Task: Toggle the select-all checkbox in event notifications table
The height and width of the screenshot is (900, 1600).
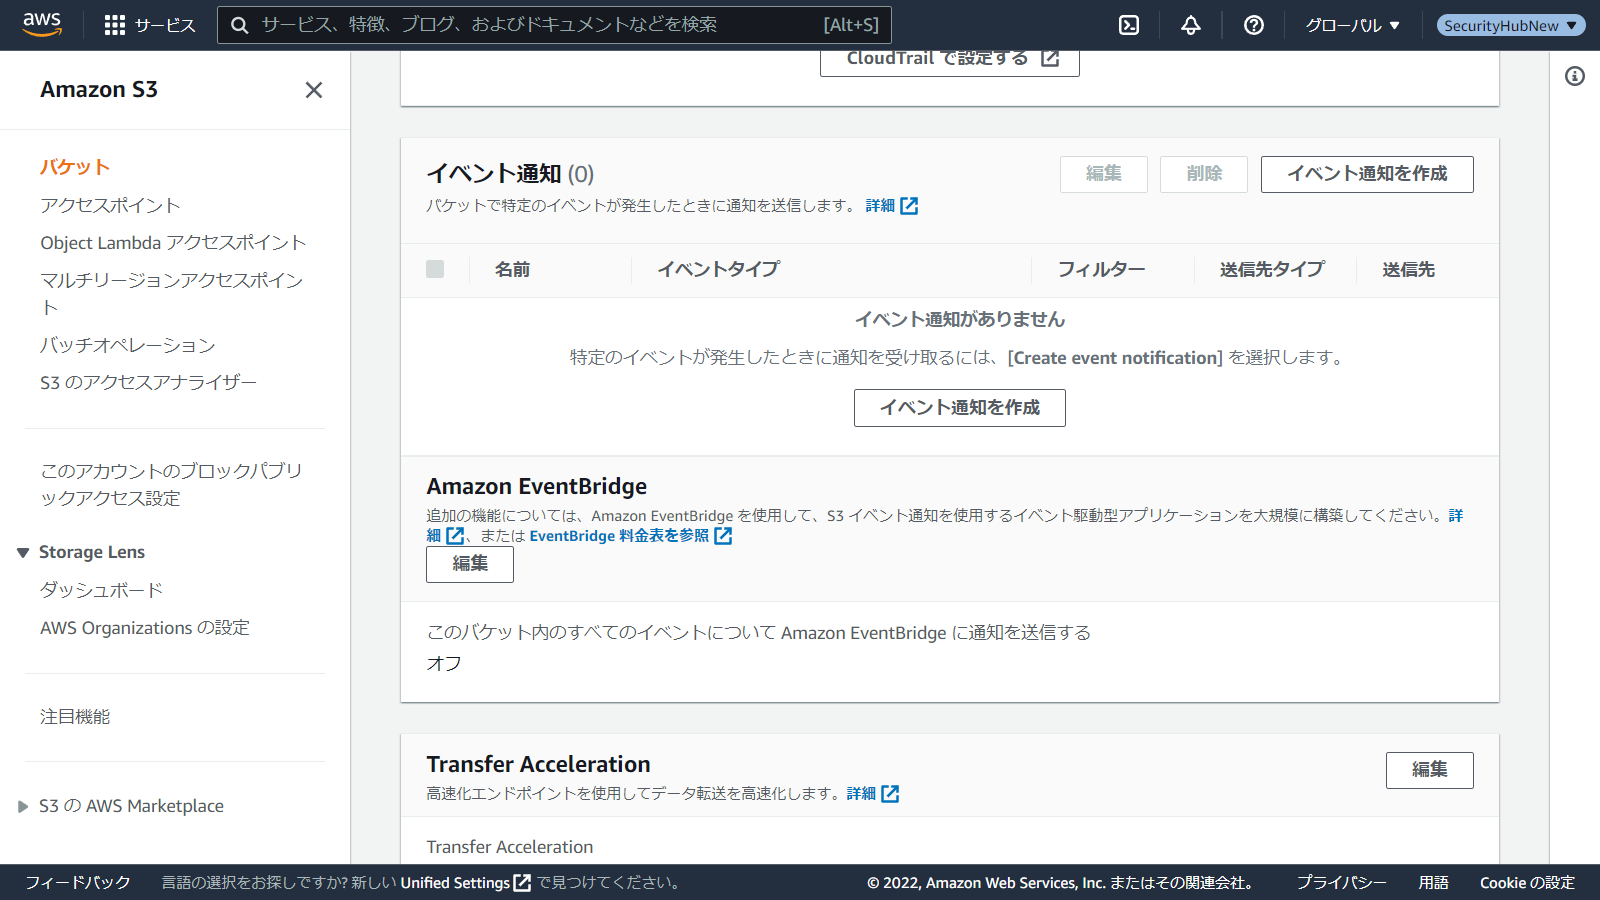Action: pos(435,269)
